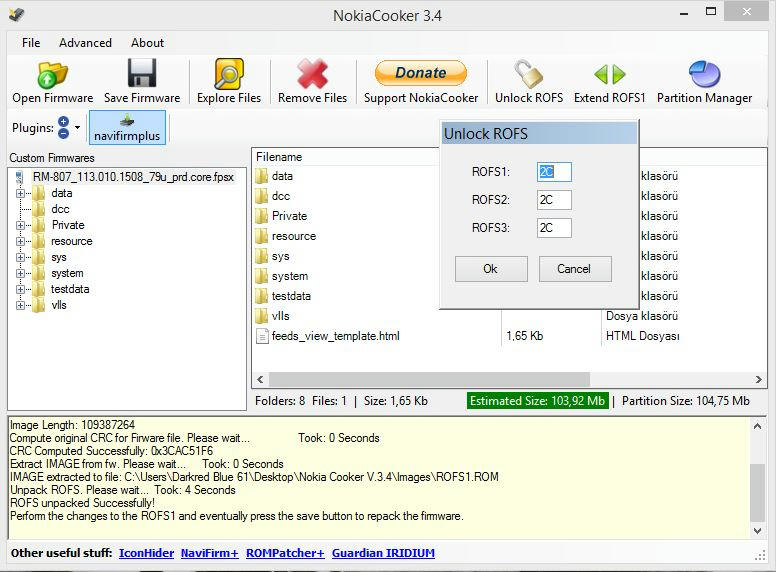
Task: Open Partition Manager pie chart icon
Action: (x=704, y=74)
